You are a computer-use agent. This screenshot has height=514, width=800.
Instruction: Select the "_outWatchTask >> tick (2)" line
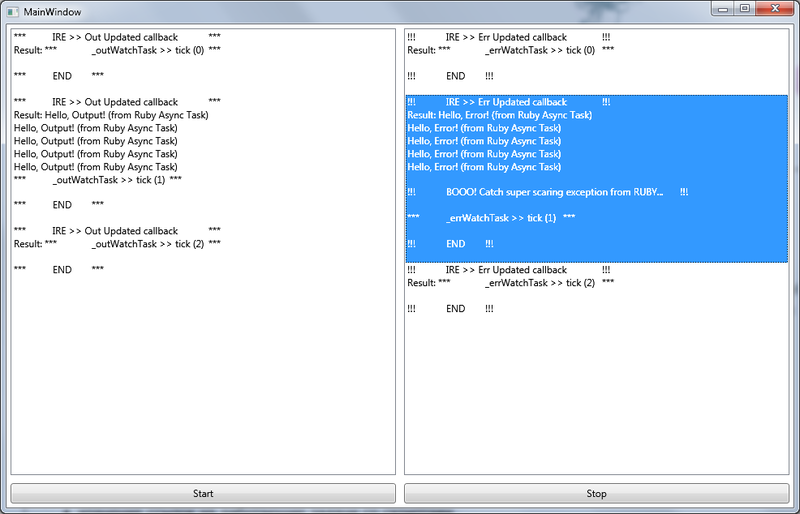pos(117,244)
